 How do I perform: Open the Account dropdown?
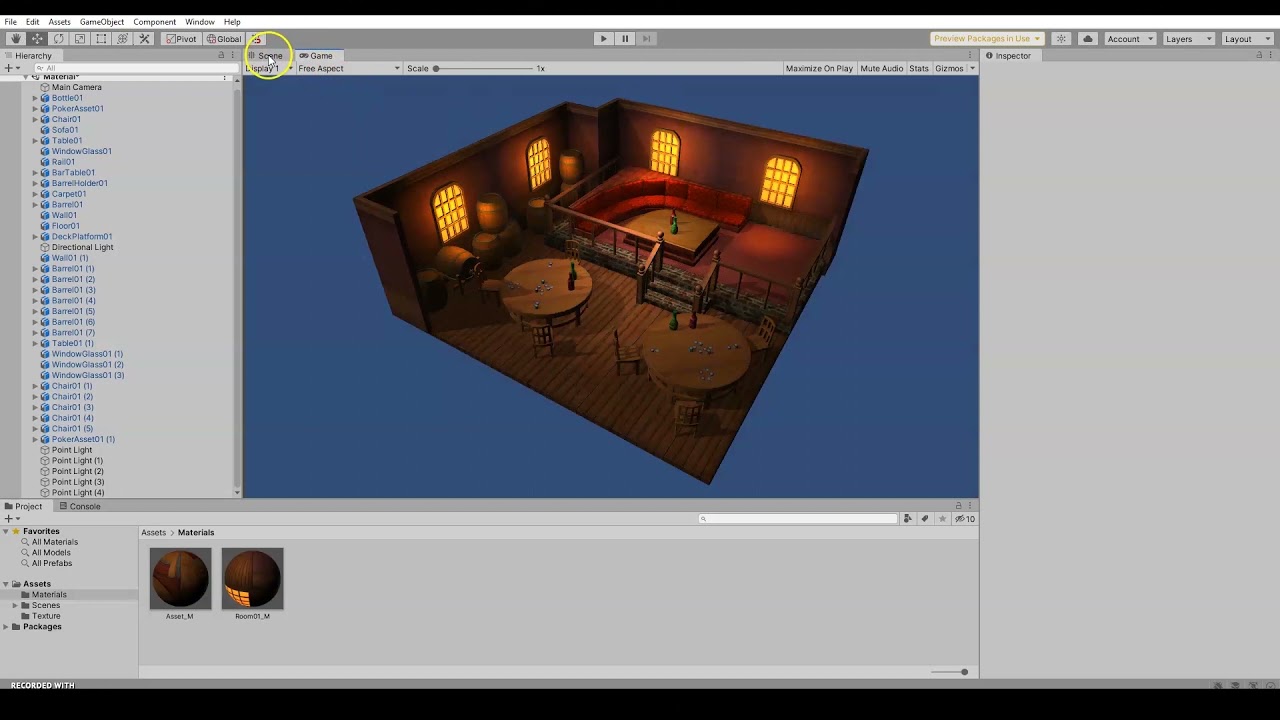coord(1130,39)
